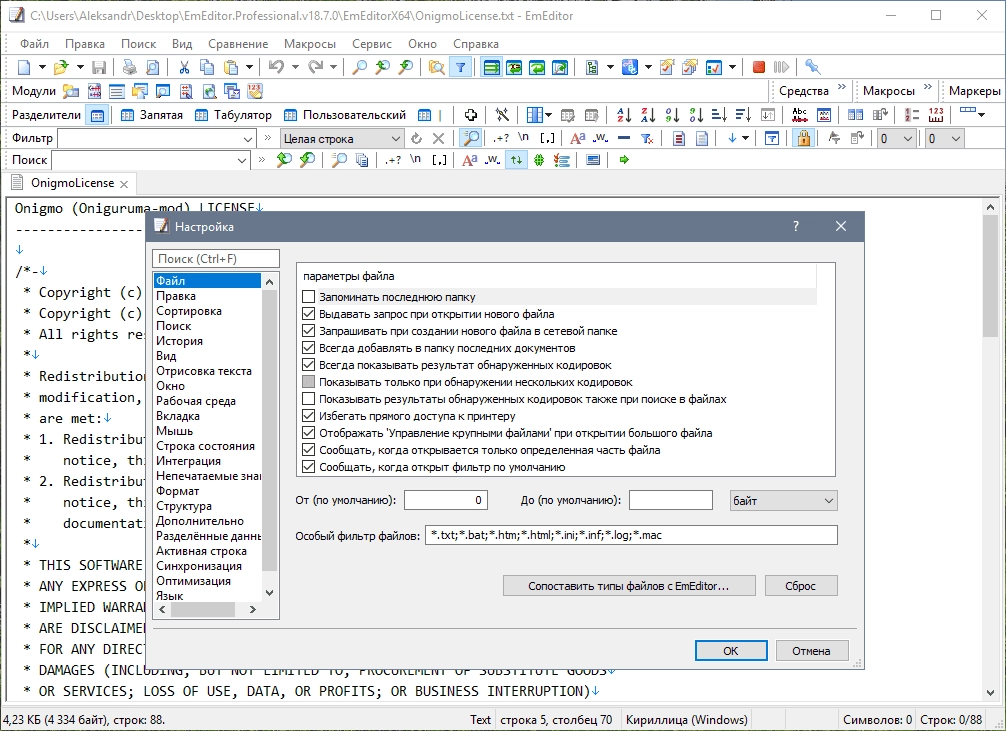Check 'Запоминать последнюю папку' checkbox
1006x731 pixels.
(309, 297)
